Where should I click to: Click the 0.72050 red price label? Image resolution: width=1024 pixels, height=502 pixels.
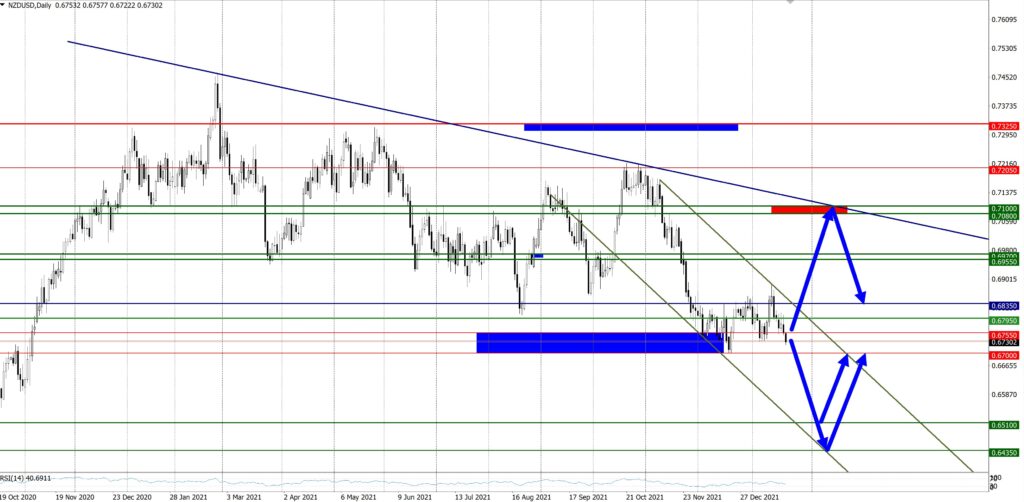[x=1004, y=169]
